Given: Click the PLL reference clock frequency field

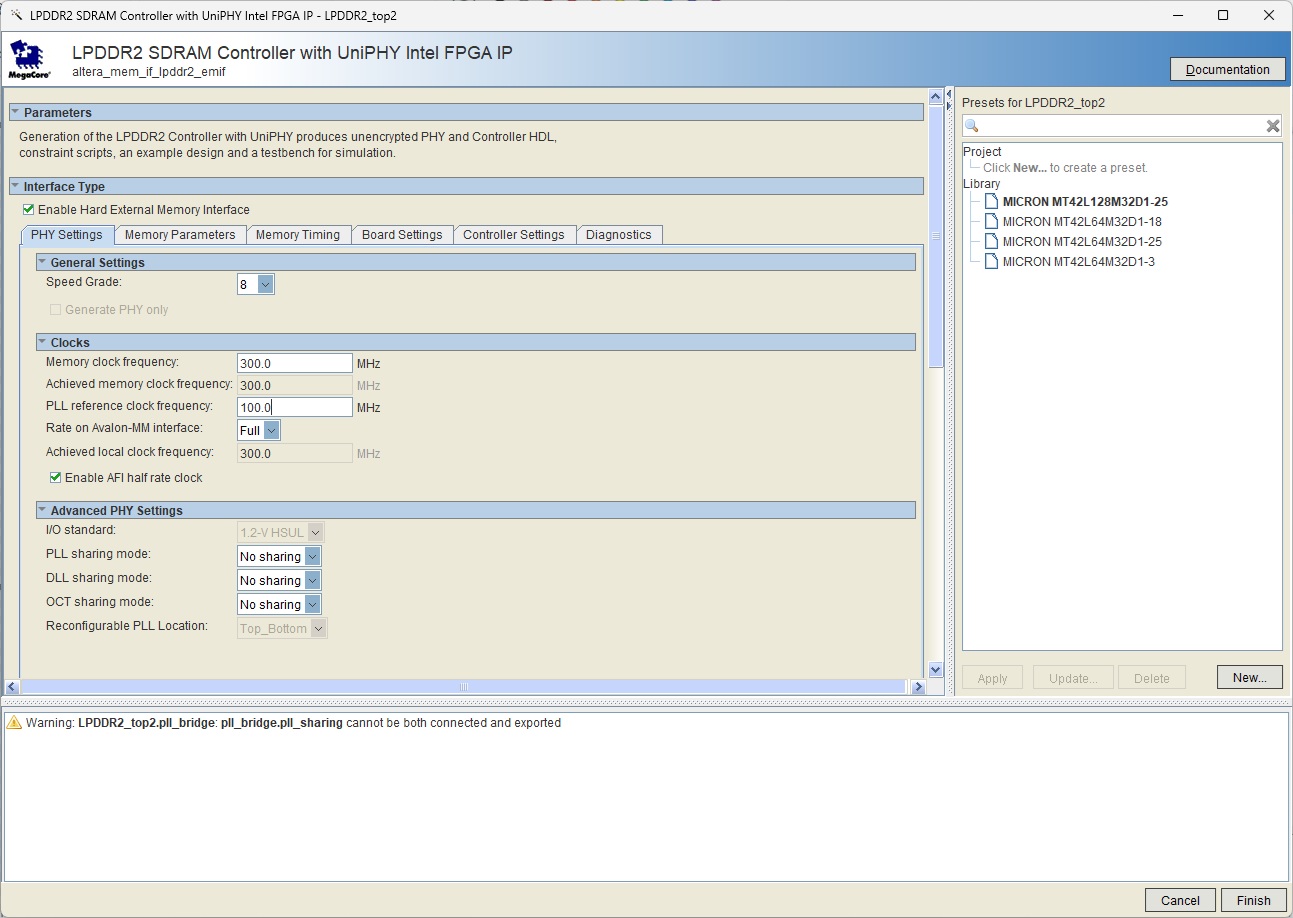Looking at the screenshot, I should coord(295,408).
